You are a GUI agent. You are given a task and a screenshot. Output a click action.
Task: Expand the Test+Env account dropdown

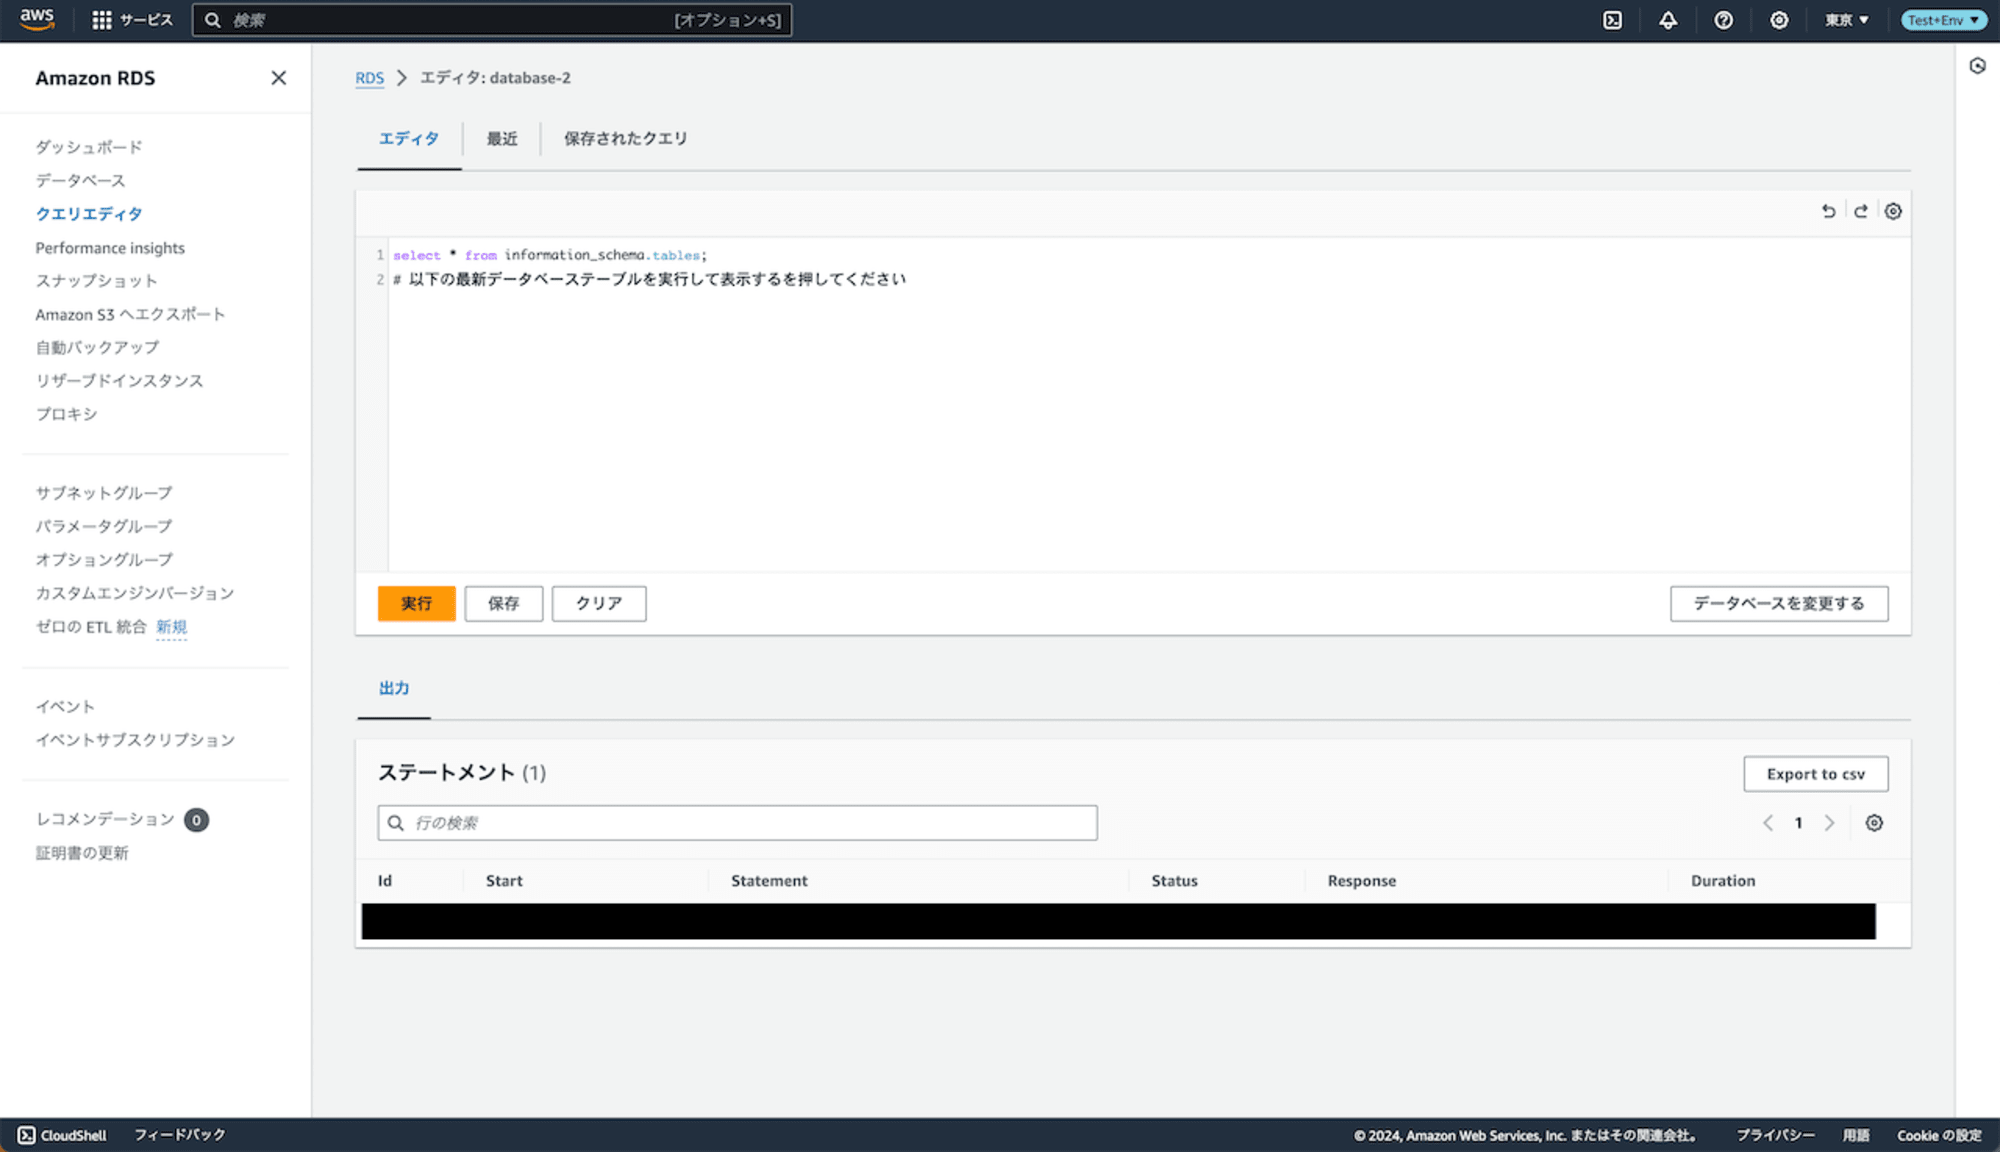1943,20
